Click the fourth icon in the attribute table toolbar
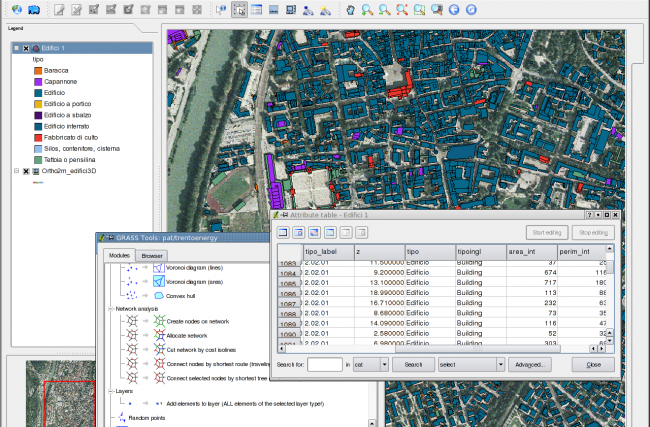 330,233
